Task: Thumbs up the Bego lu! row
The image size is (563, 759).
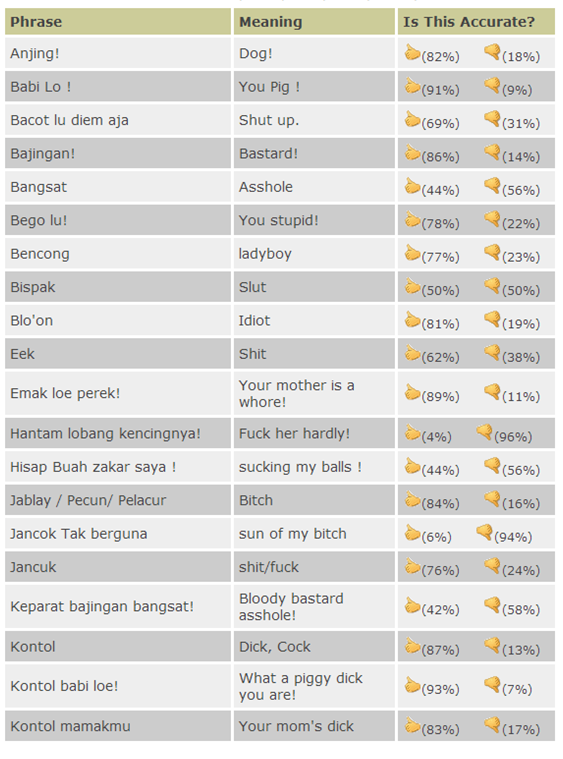Action: [x=412, y=219]
